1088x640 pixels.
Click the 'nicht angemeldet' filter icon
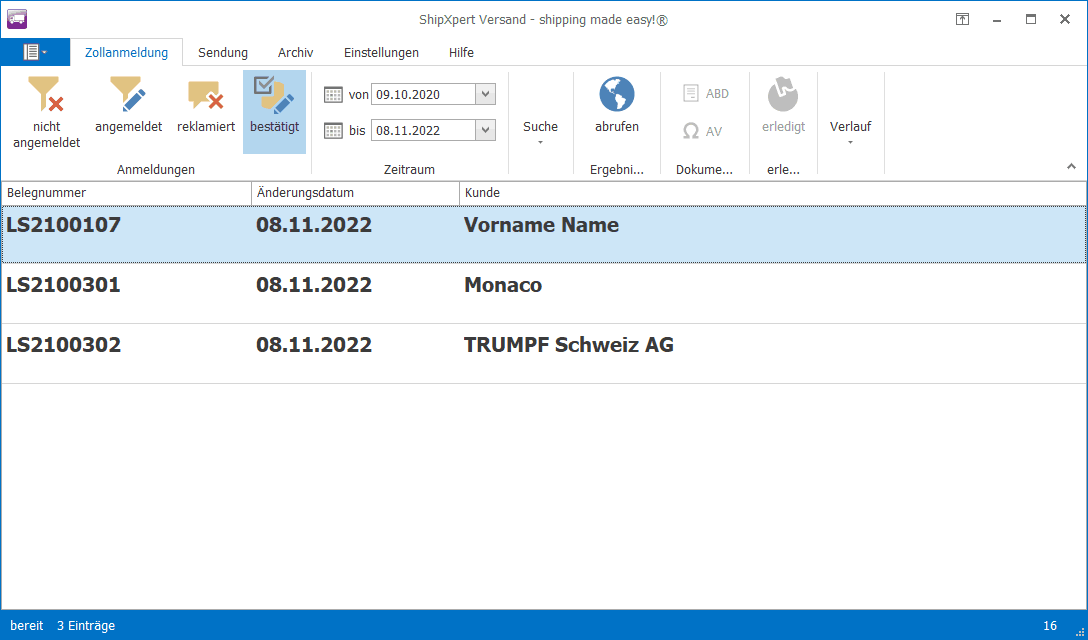[x=46, y=95]
